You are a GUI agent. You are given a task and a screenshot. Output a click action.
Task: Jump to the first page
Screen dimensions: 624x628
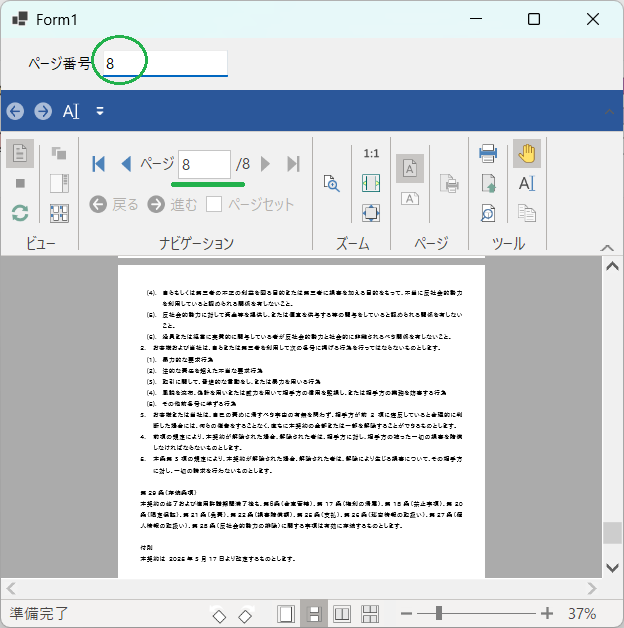99,164
